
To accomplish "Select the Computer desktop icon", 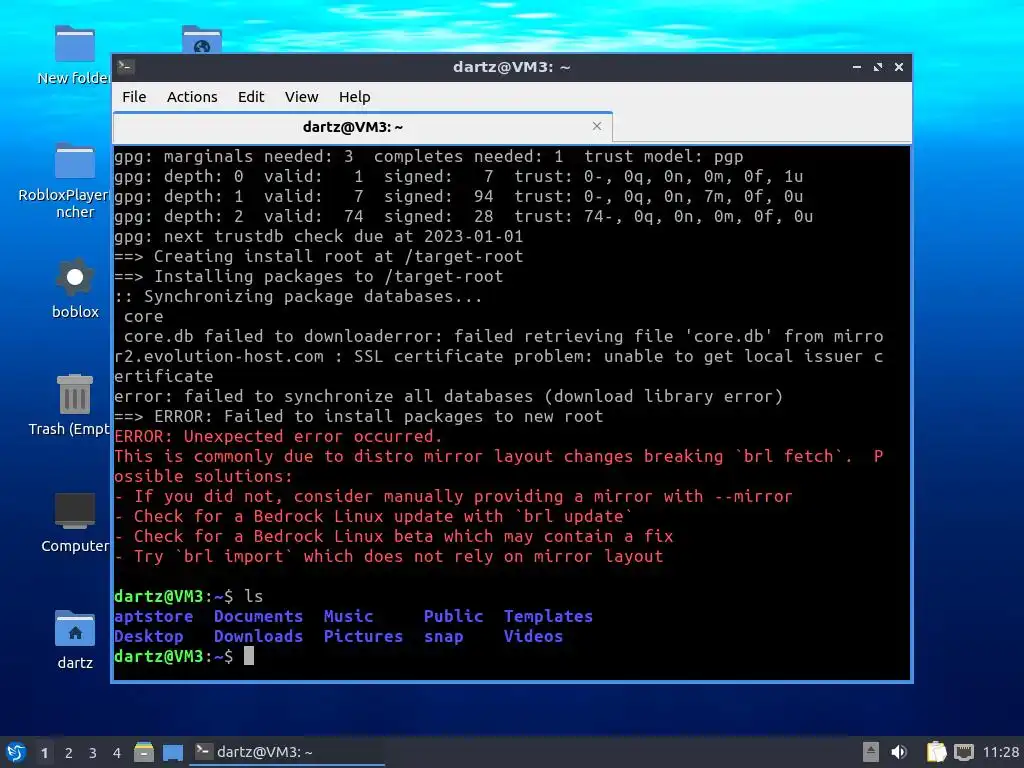I will point(74,522).
